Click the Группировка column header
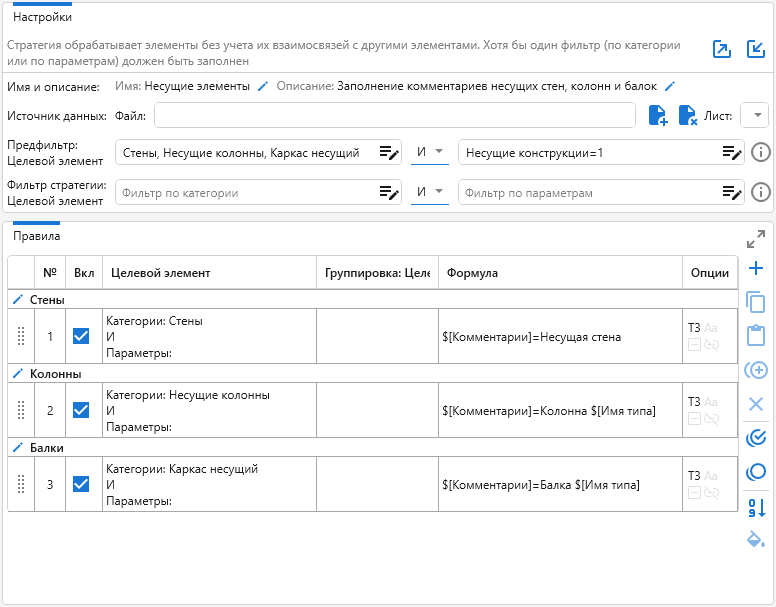 [377, 273]
